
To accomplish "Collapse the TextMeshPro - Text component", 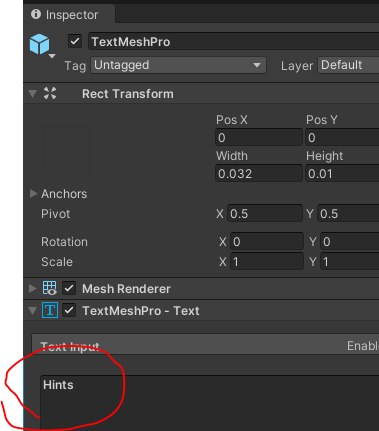I will click(33, 311).
